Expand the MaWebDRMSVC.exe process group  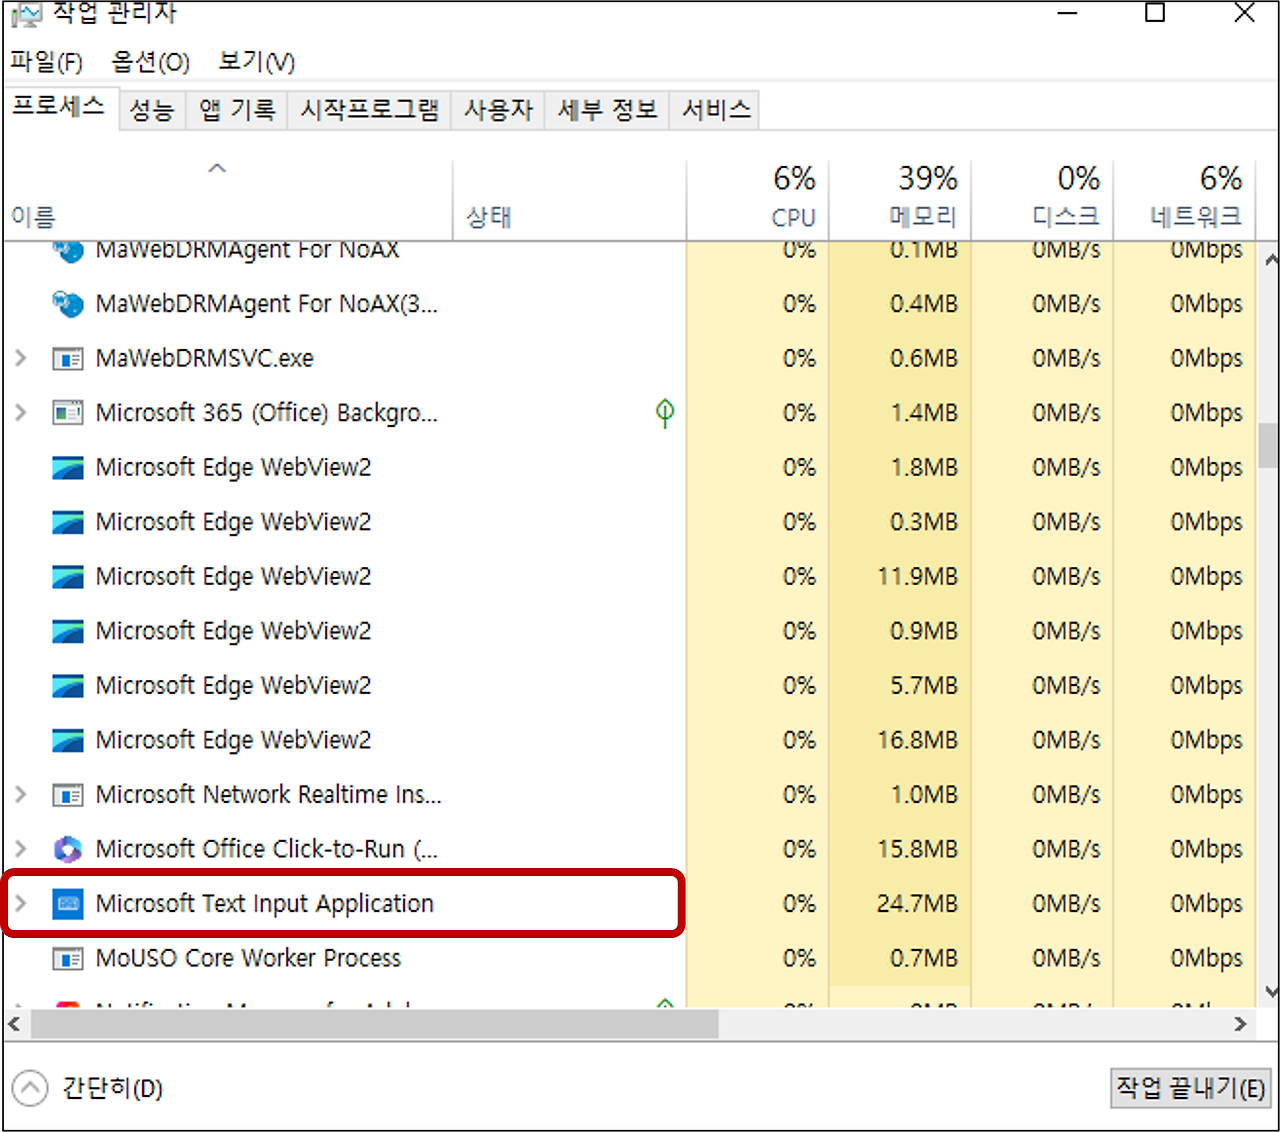point(20,358)
